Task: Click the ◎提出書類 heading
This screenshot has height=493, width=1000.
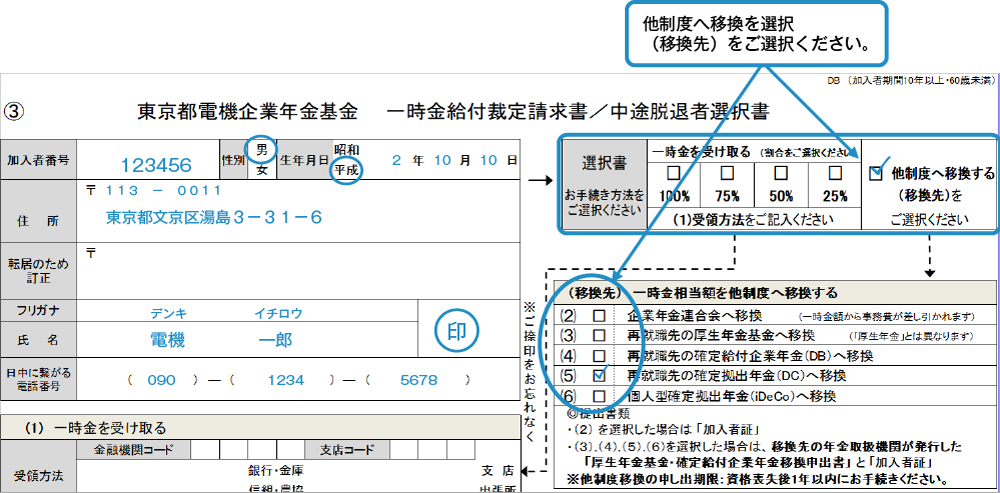Action: pyautogui.click(x=598, y=413)
